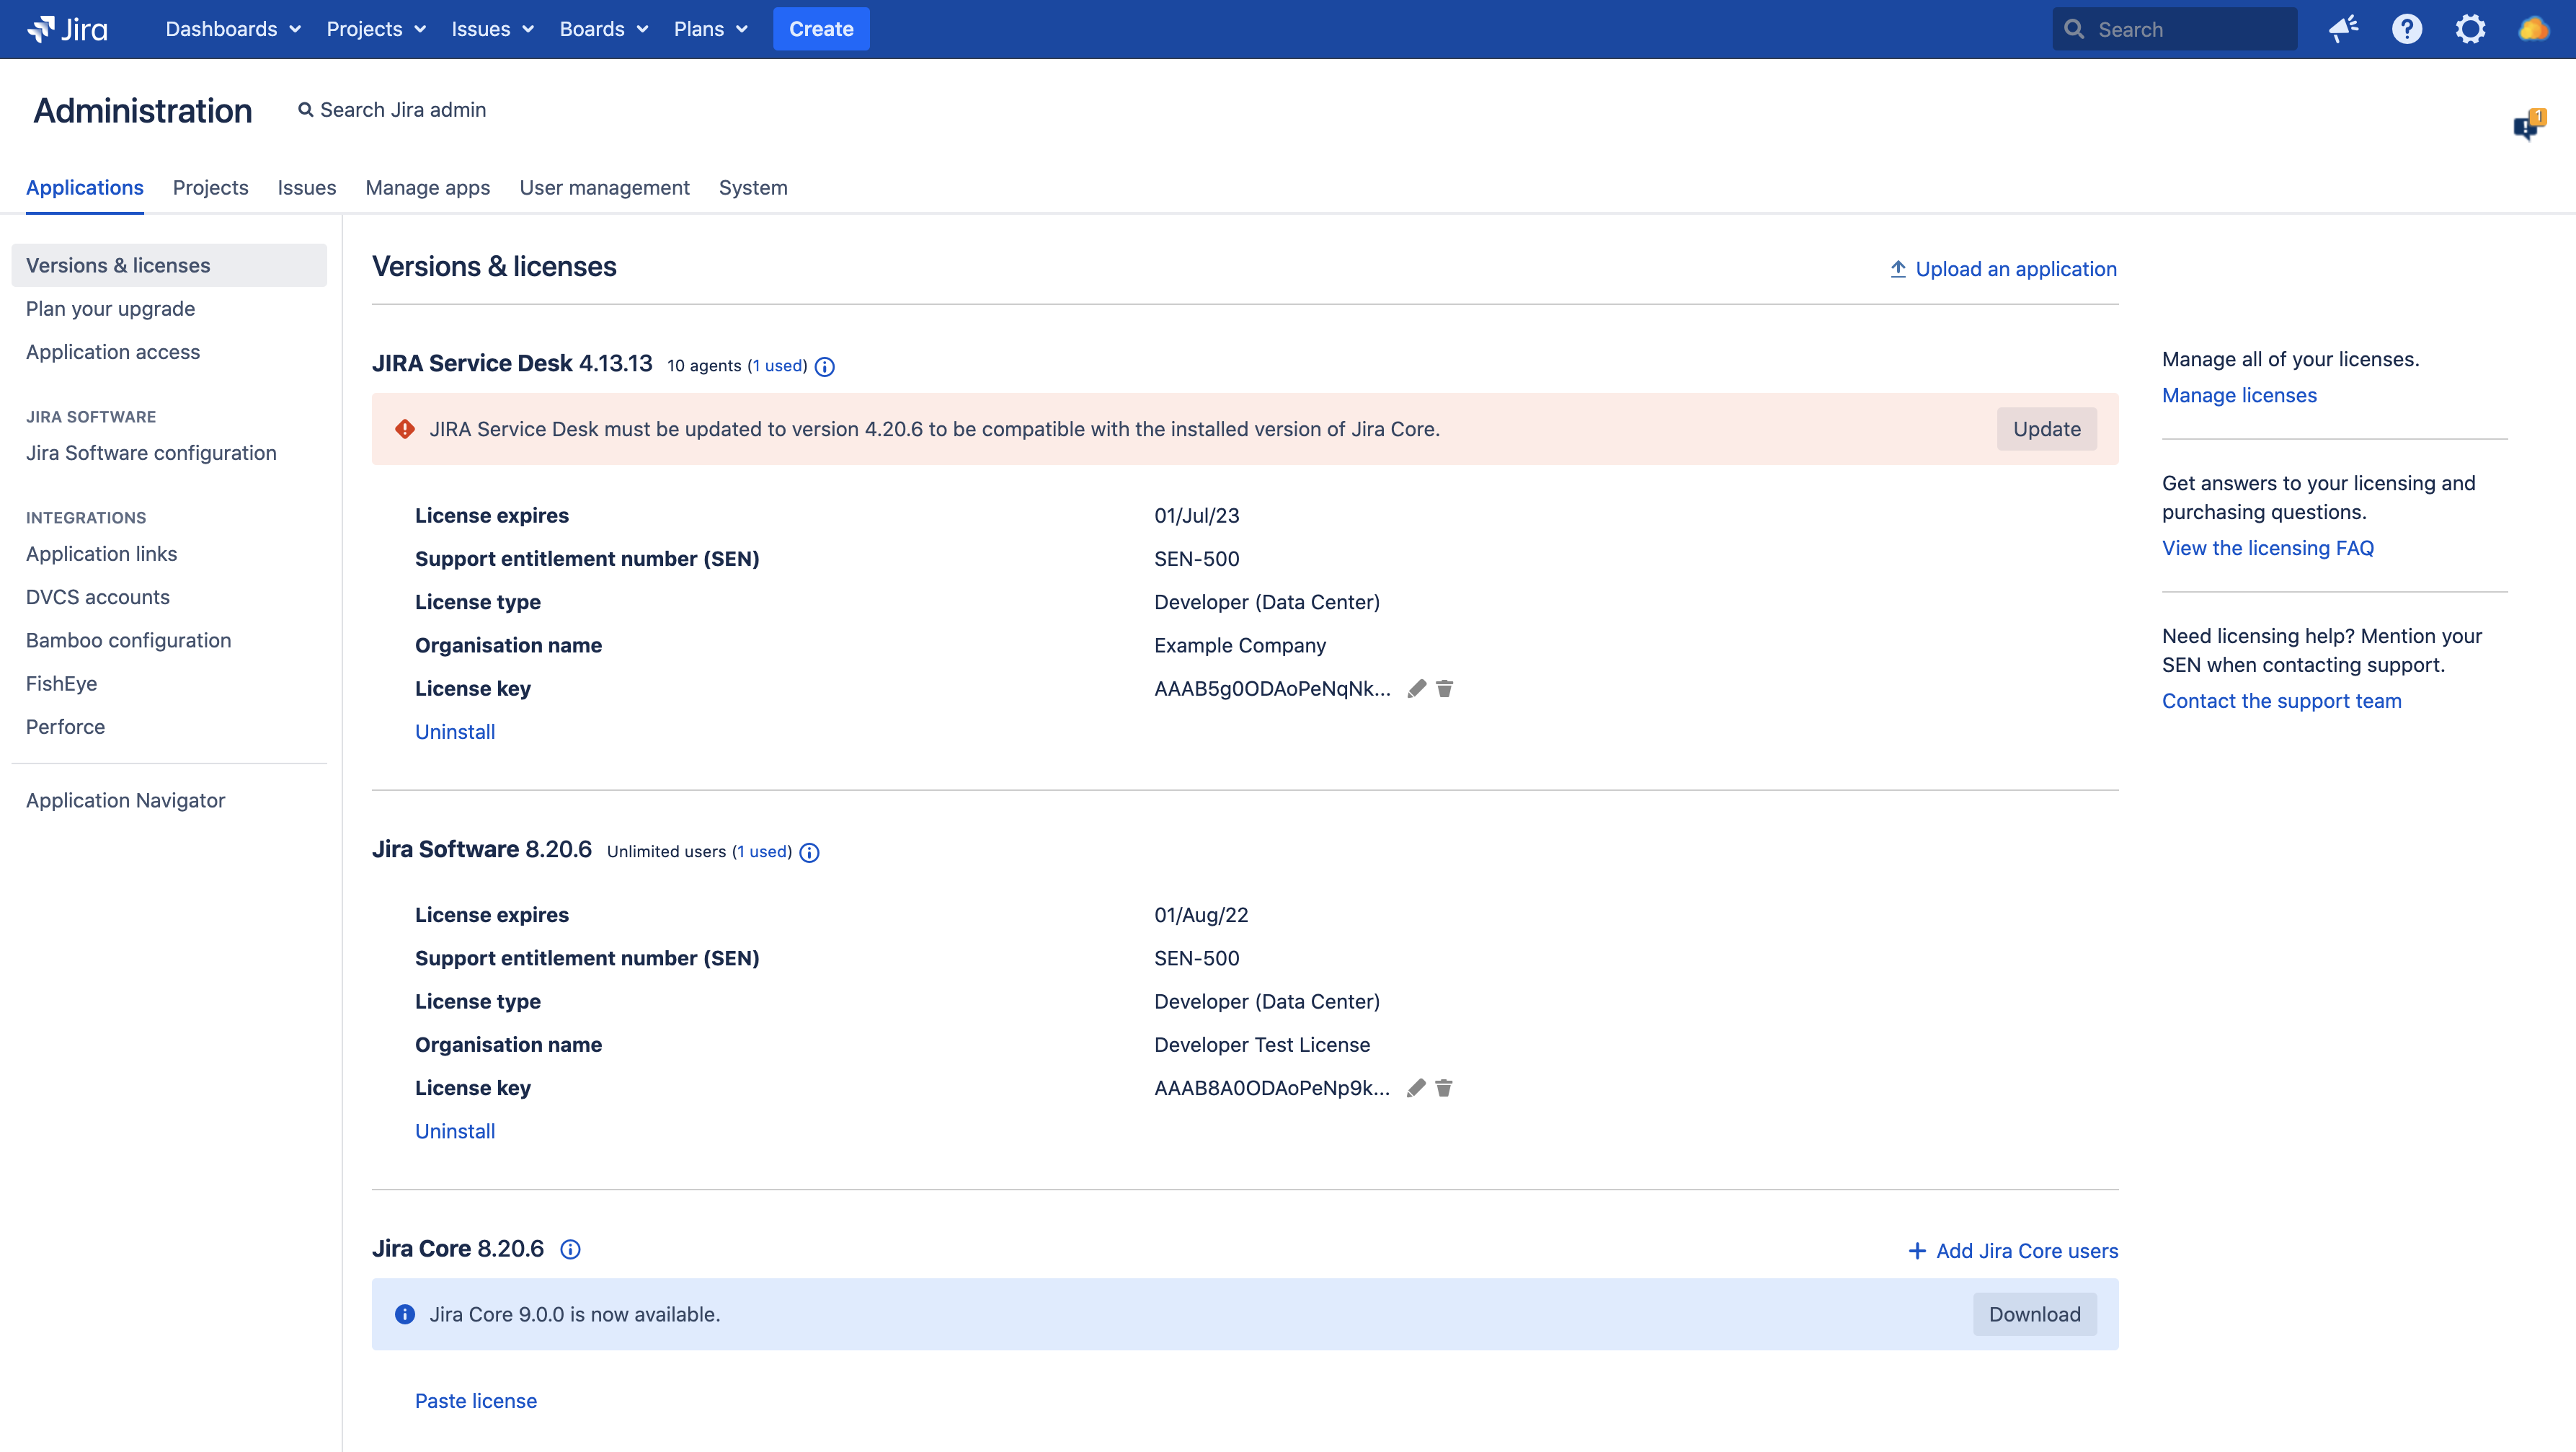Screen dimensions: 2576x1452
Task: Expand the Dashboards dropdown menu
Action: point(233,29)
